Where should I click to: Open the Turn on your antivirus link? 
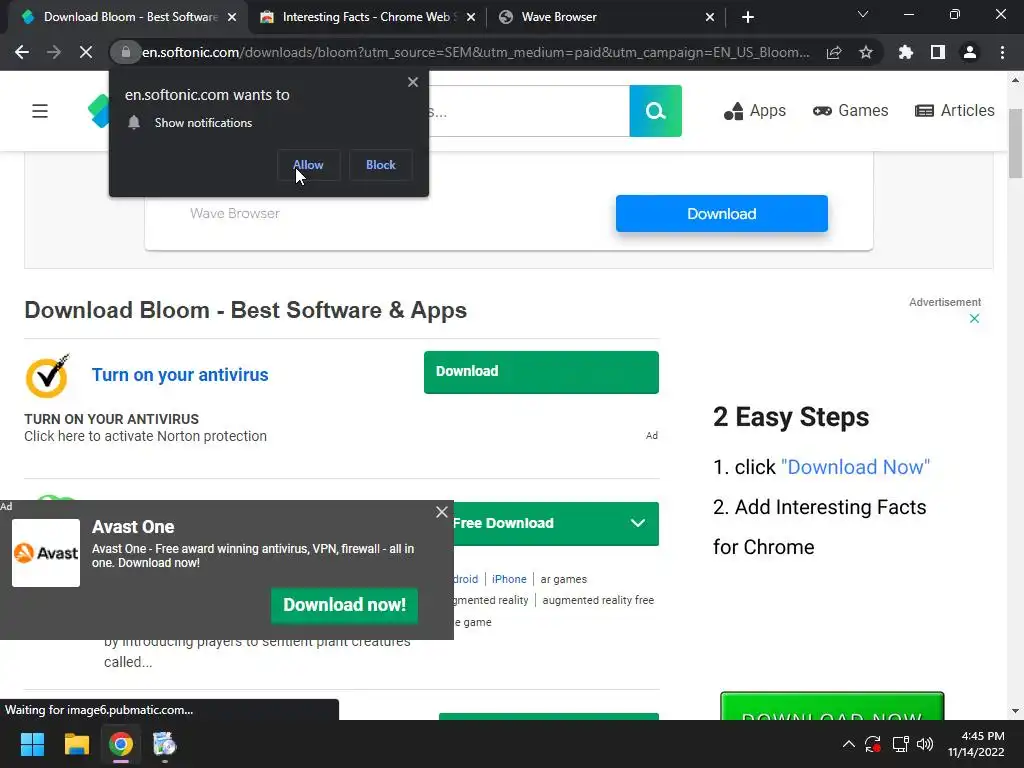tap(180, 375)
